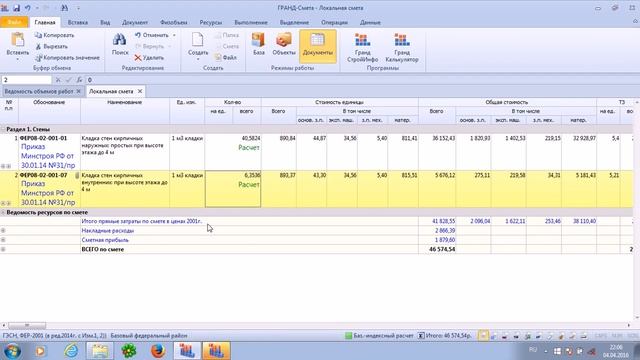Click Расчет in row ФЕР08-02-001-01

(x=249, y=148)
